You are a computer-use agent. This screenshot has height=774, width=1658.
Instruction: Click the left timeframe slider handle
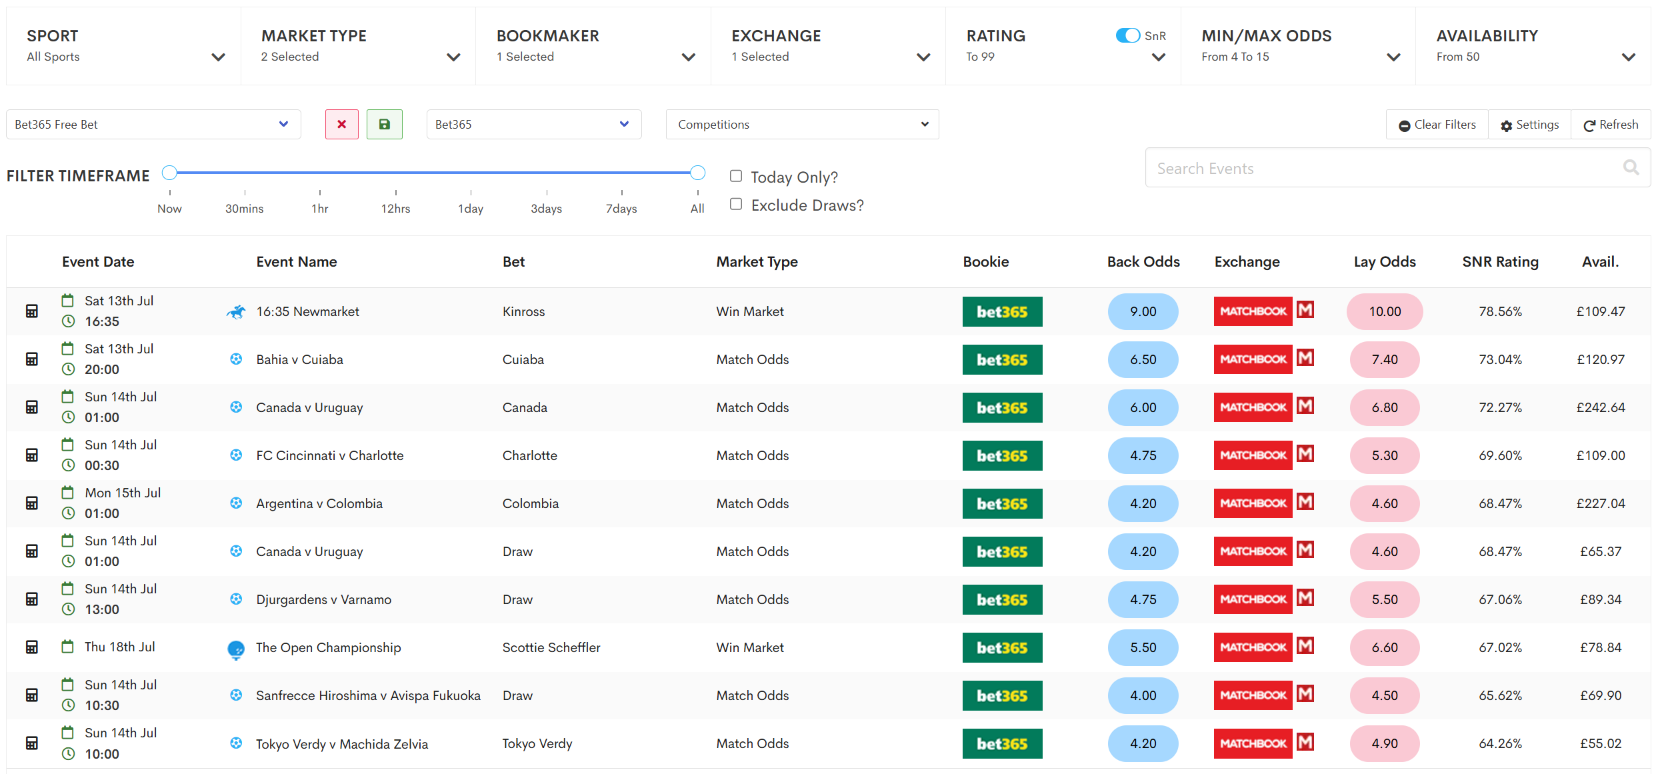coord(170,172)
